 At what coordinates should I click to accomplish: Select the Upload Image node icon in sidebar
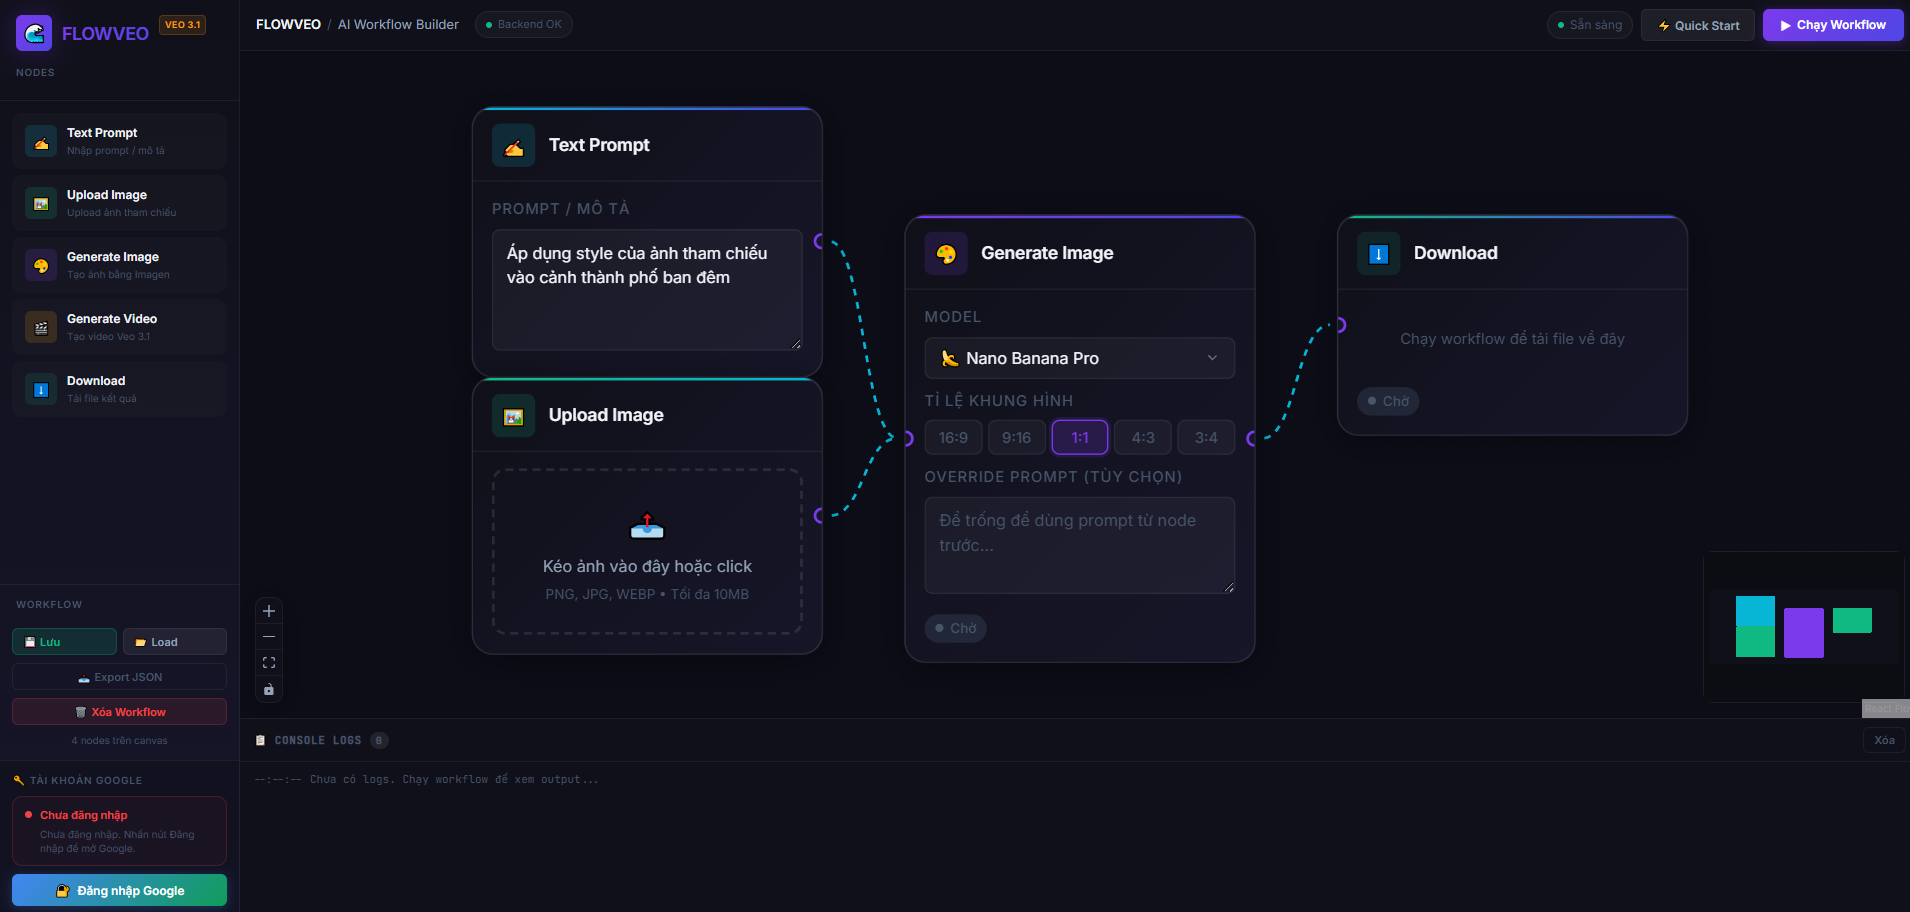pyautogui.click(x=40, y=203)
